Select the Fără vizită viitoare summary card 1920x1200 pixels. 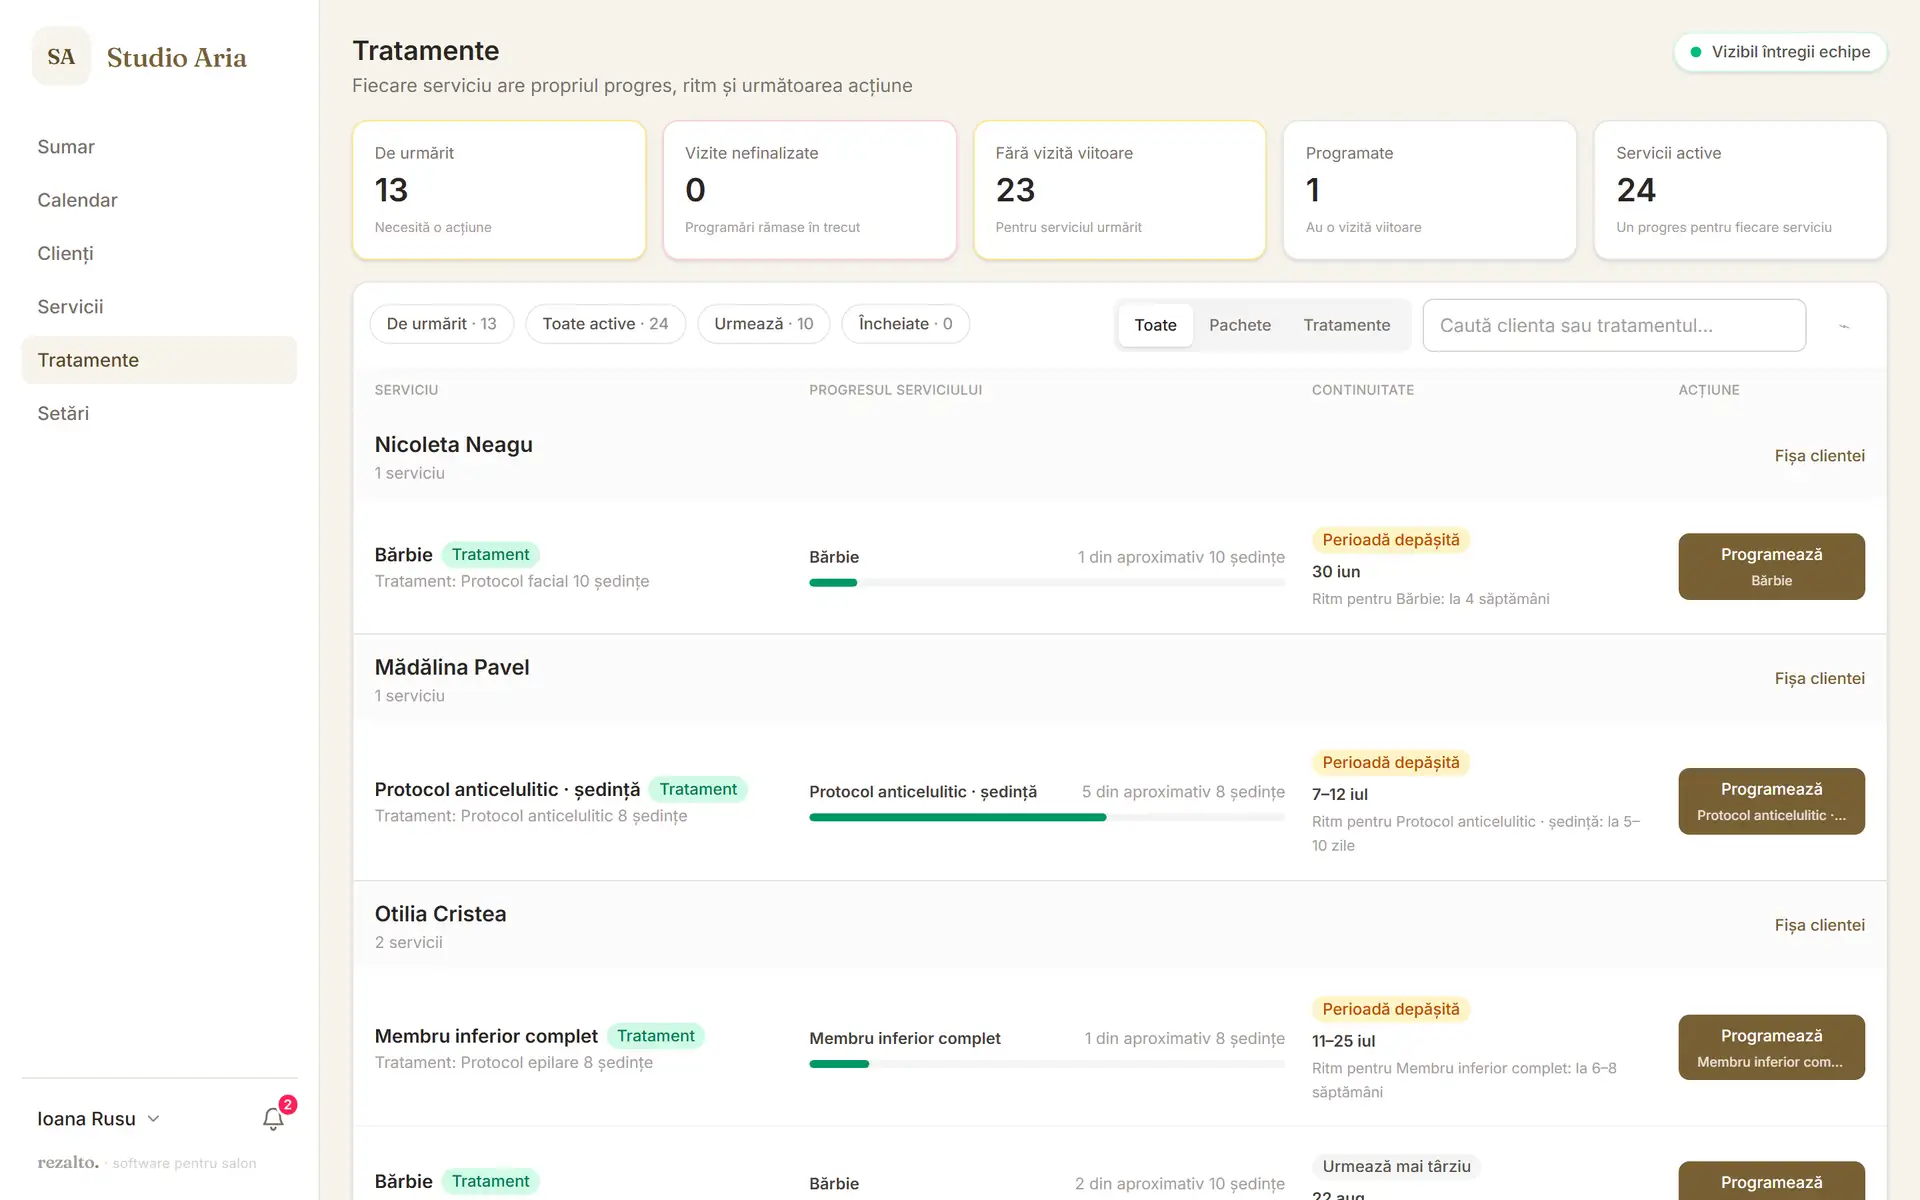point(1120,190)
